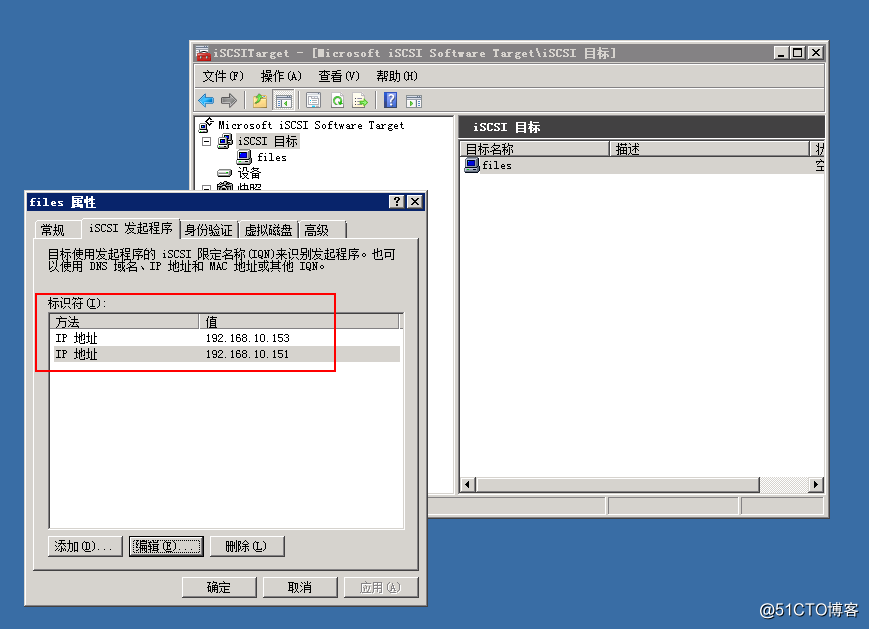This screenshot has width=869, height=629.
Task: Click the 方法 column header
Action: [124, 322]
